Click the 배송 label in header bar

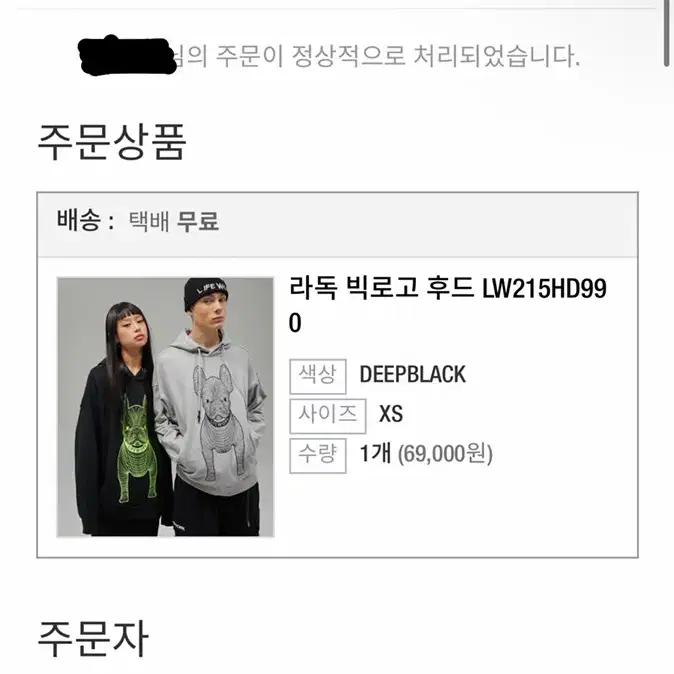(79, 221)
